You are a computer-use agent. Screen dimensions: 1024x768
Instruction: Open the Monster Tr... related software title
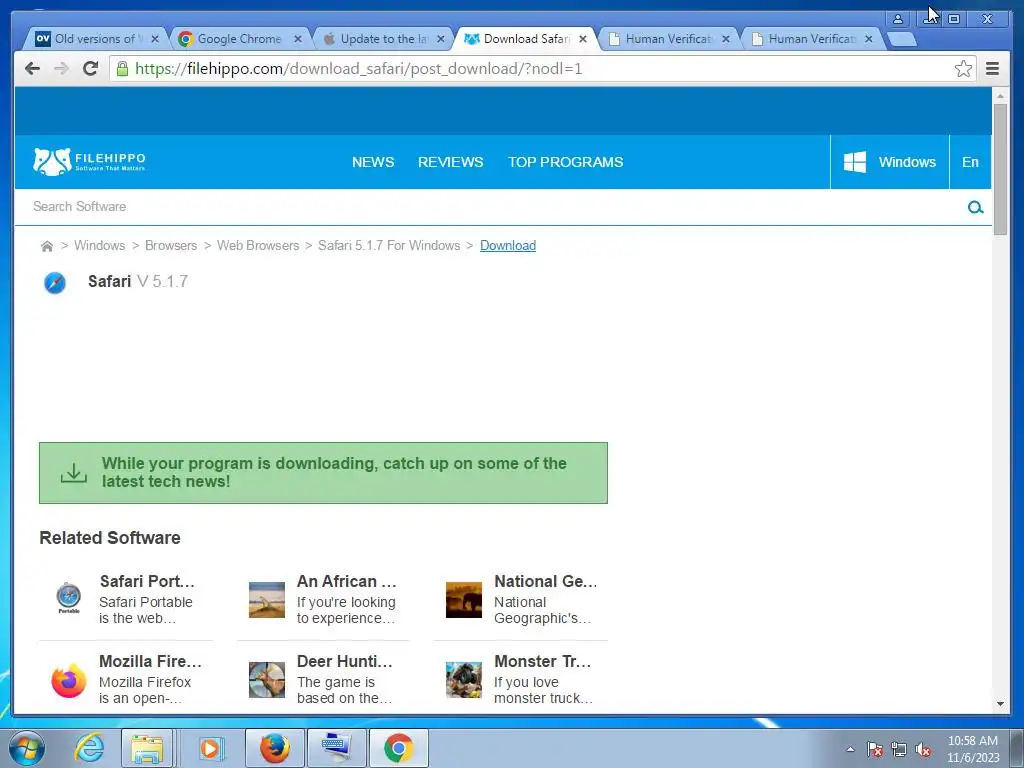tap(542, 661)
